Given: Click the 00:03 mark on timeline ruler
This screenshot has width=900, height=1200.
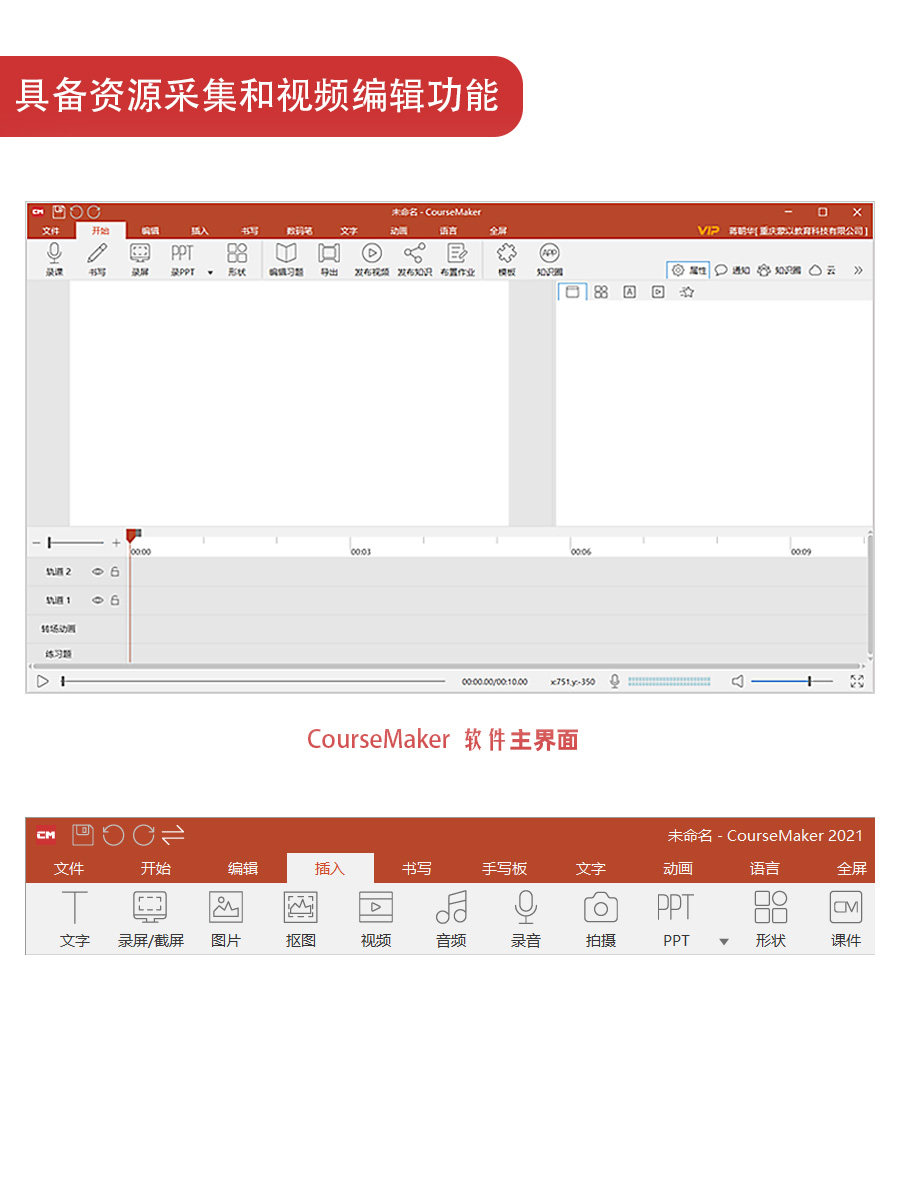Looking at the screenshot, I should [x=361, y=551].
